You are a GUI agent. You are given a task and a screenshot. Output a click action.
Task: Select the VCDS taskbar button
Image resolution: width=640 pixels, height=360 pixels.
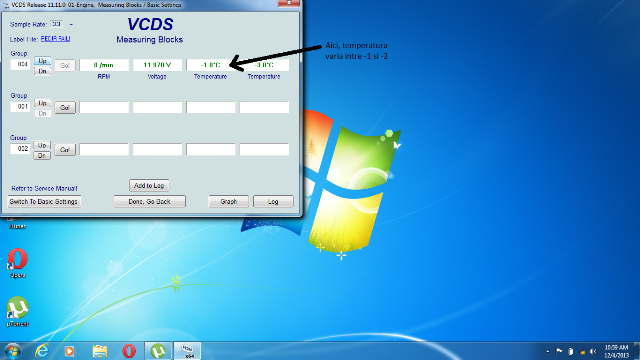click(187, 351)
